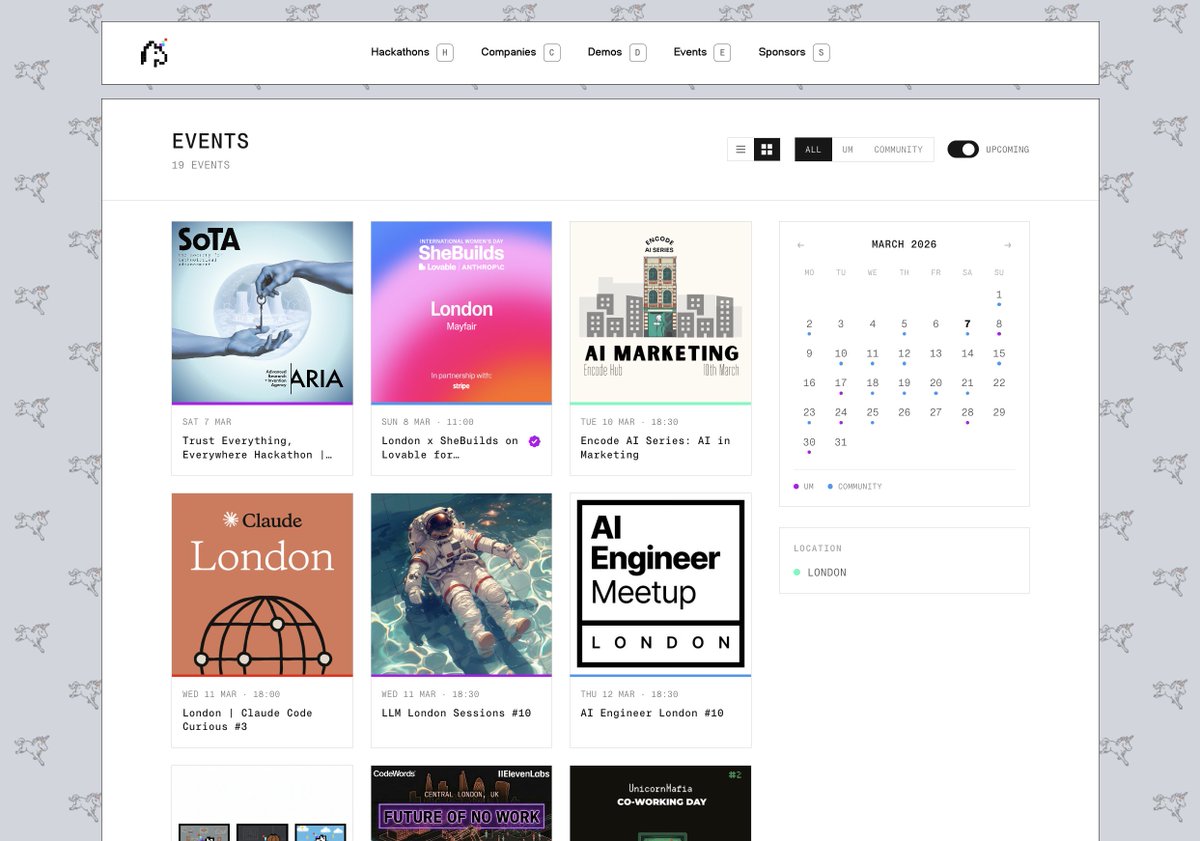Click the C shortcut key badge
This screenshot has width=1200, height=841.
(552, 53)
